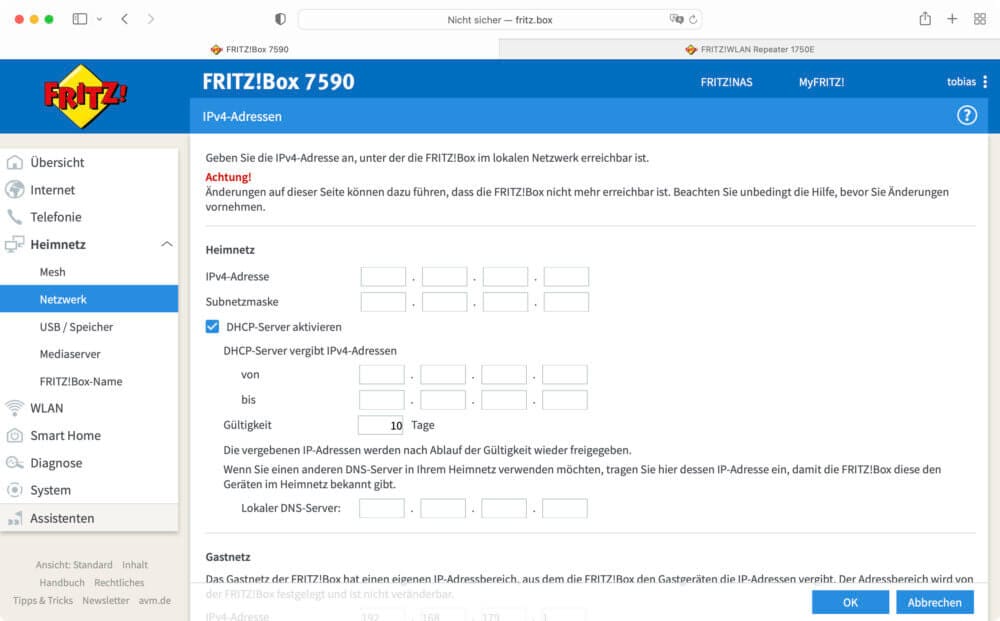This screenshot has width=1000, height=621.
Task: Click first DHCP 'von' octet field
Action: tap(381, 375)
